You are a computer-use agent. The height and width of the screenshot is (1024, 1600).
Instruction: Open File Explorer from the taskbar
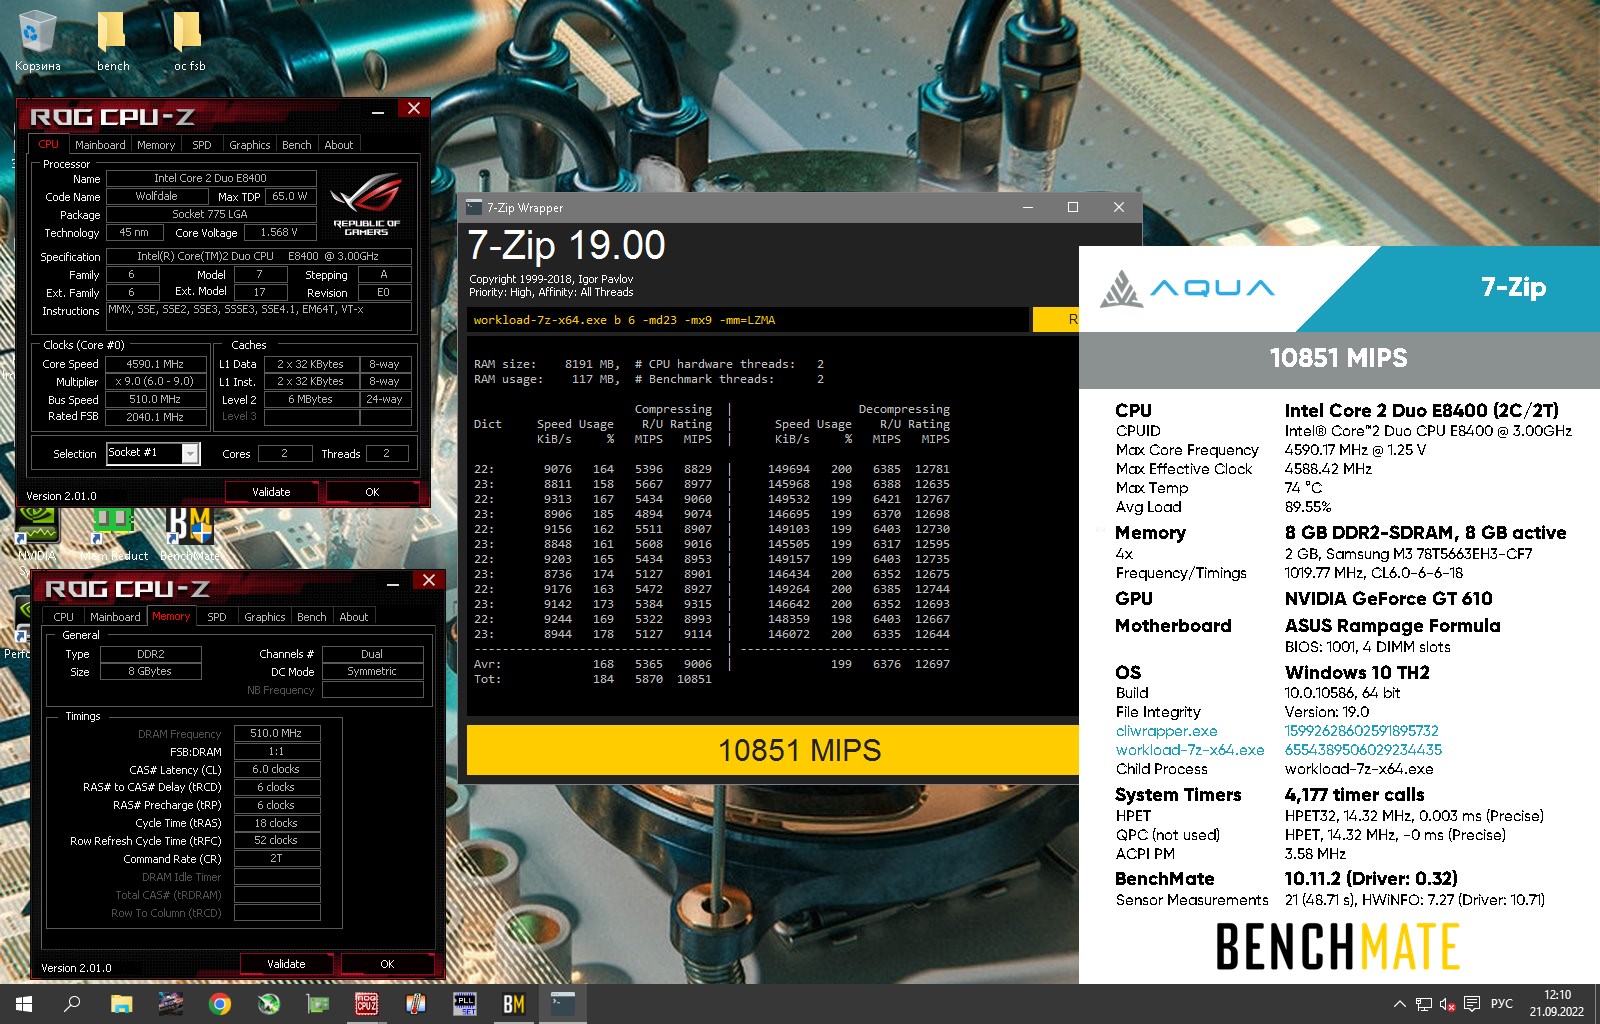(121, 1004)
